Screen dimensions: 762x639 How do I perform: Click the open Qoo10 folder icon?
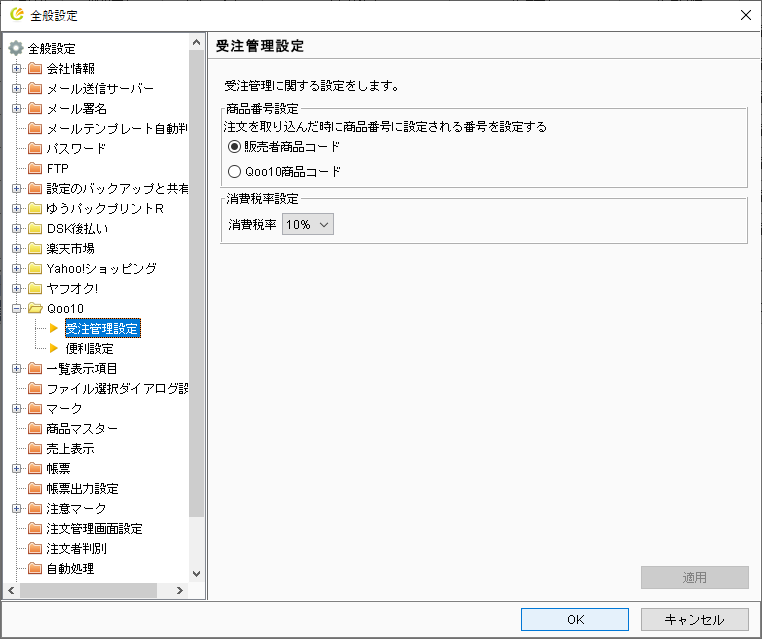click(35, 308)
